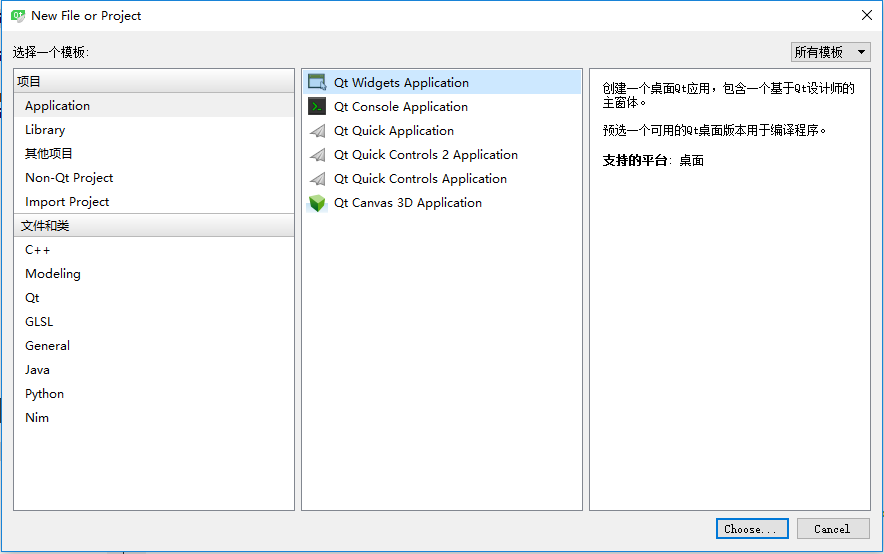884x554 pixels.
Task: Choose the Qt Widgets Application template text
Action: point(401,83)
